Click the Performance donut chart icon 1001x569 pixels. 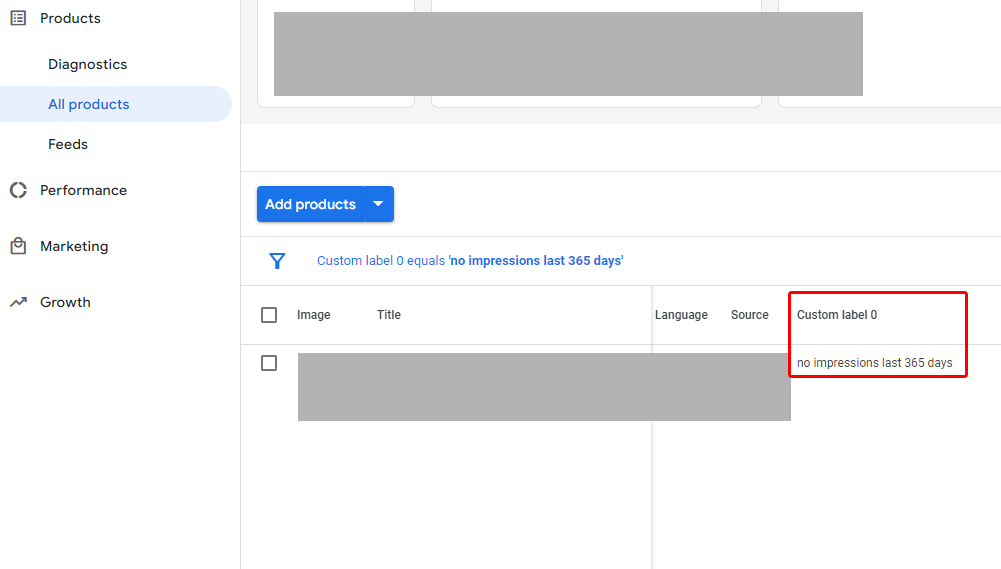(x=18, y=190)
